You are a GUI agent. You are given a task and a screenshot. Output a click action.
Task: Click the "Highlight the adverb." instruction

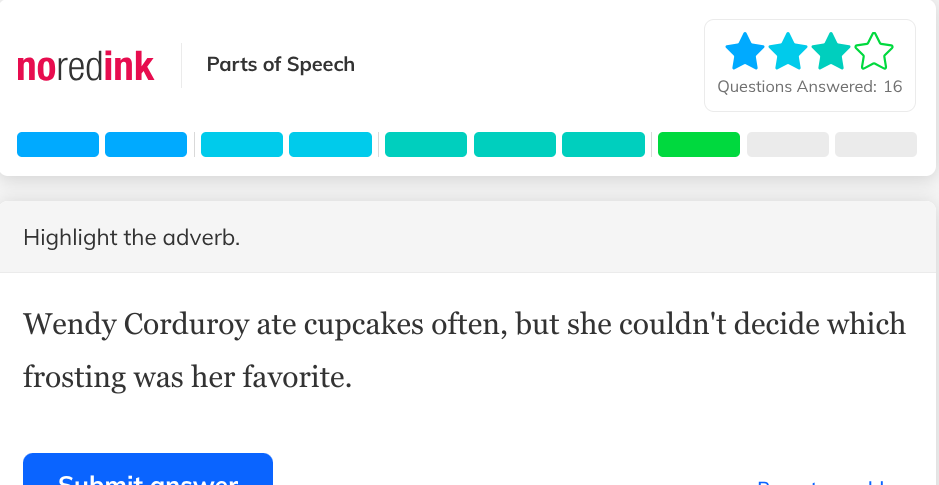click(x=131, y=238)
